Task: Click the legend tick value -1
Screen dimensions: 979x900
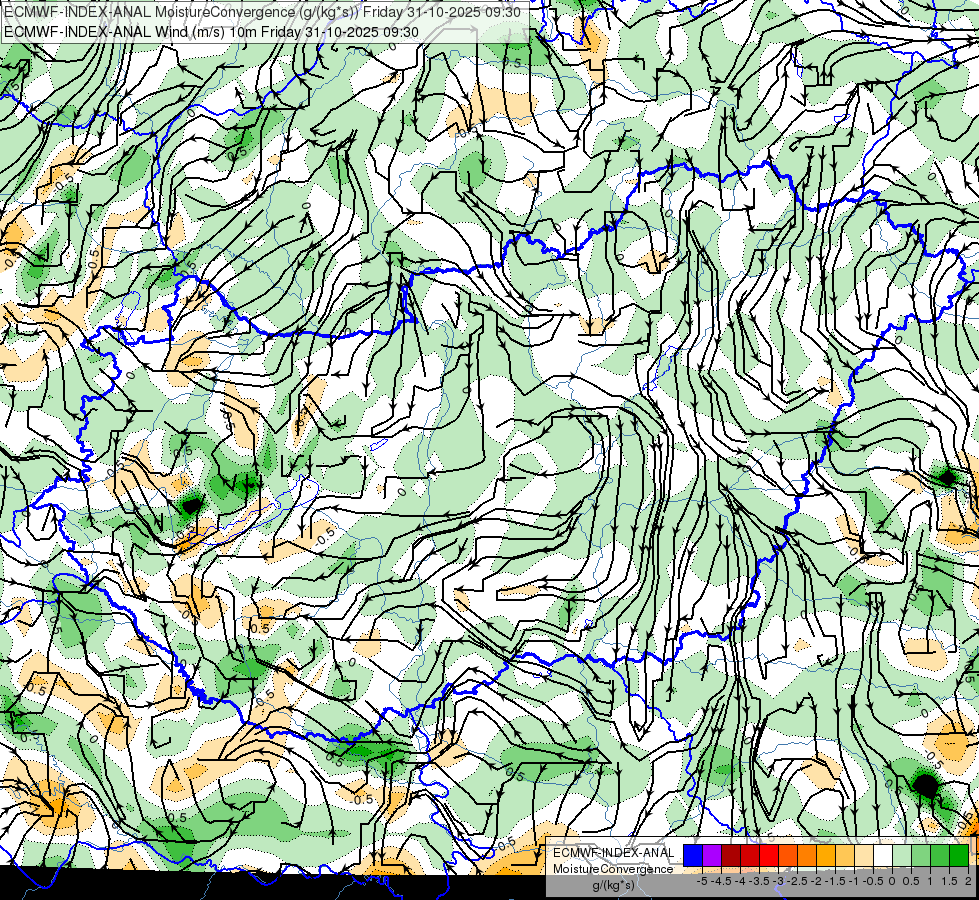Action: [x=854, y=881]
